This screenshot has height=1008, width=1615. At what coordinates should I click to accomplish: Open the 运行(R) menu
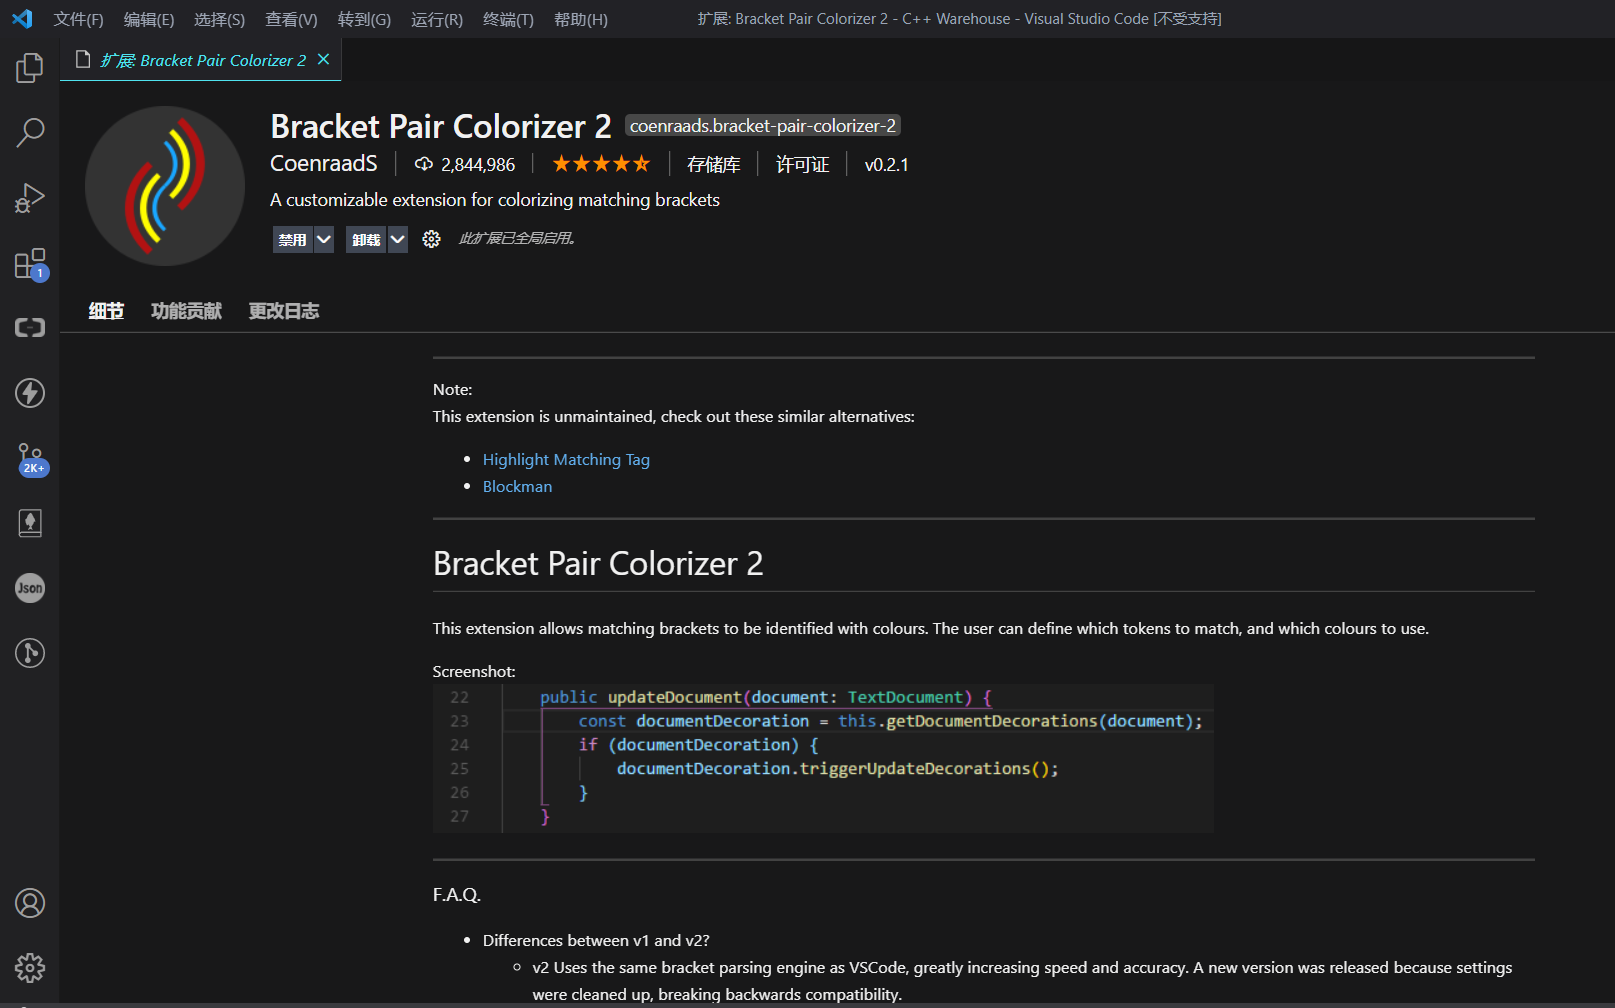click(437, 19)
